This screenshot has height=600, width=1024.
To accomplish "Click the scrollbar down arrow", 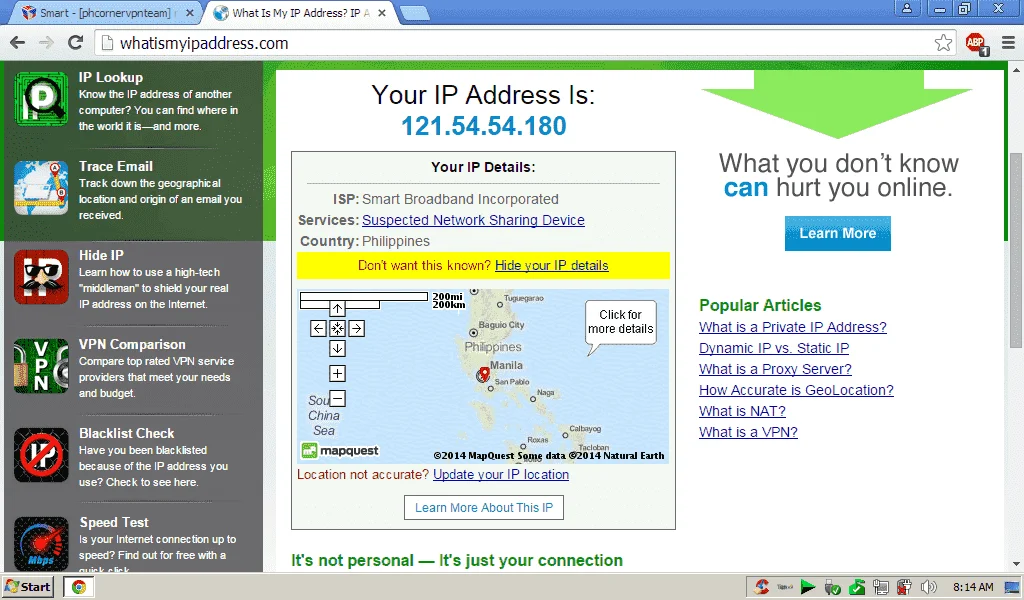I will point(1016,564).
